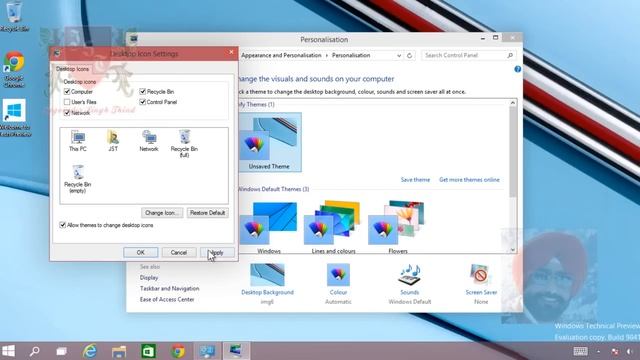The width and height of the screenshot is (640, 360).
Task: Open Recycle Bin on the desktop
Action: click(14, 16)
